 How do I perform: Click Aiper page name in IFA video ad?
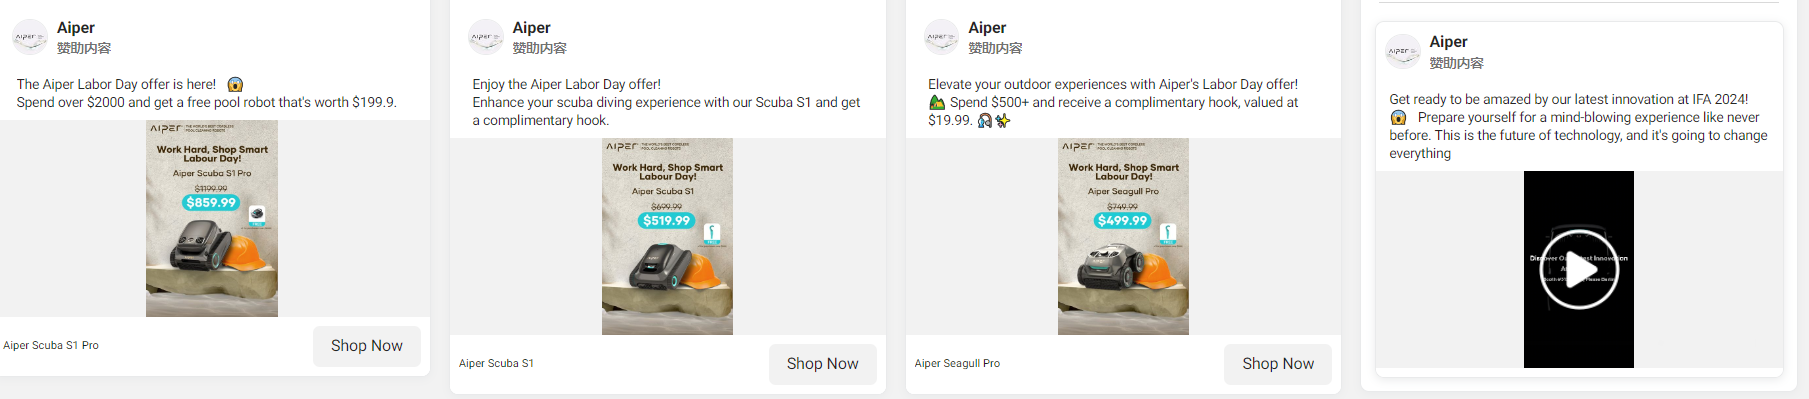pyautogui.click(x=1448, y=42)
